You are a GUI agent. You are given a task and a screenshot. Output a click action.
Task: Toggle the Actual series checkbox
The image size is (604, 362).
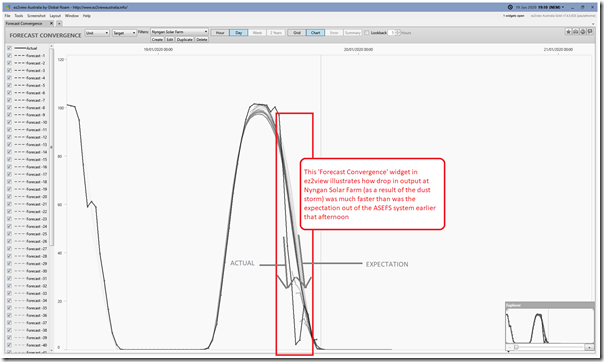(9, 48)
